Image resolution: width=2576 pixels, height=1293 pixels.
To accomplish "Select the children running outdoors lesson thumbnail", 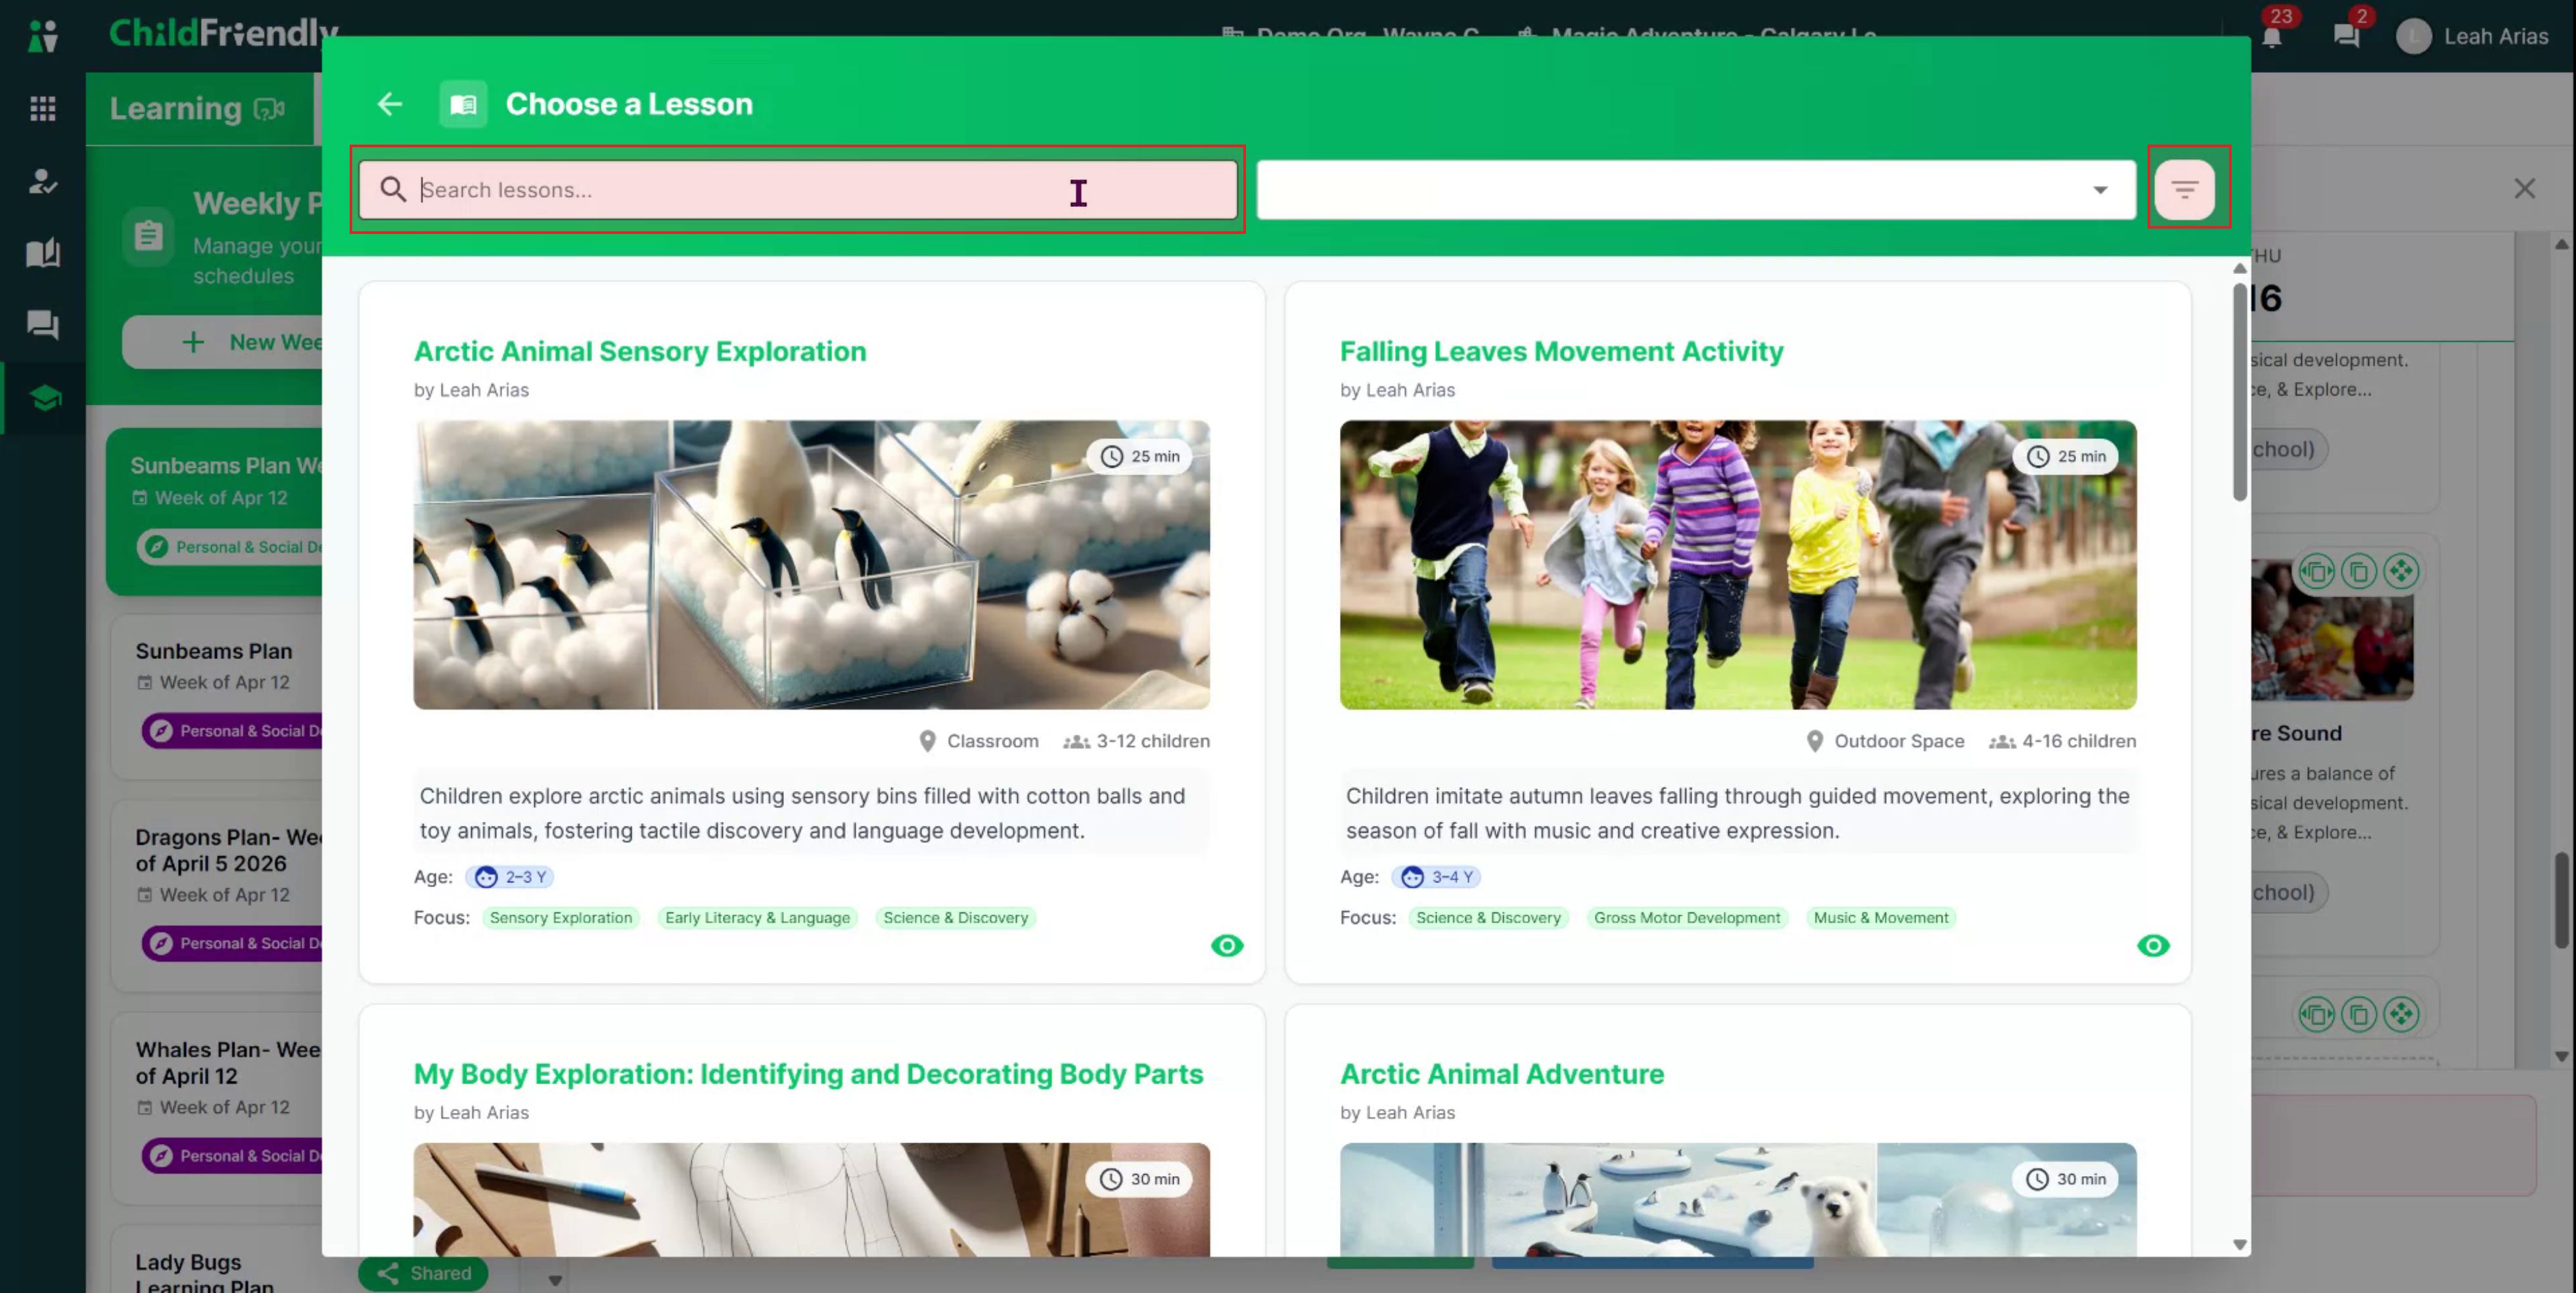I will [1738, 564].
